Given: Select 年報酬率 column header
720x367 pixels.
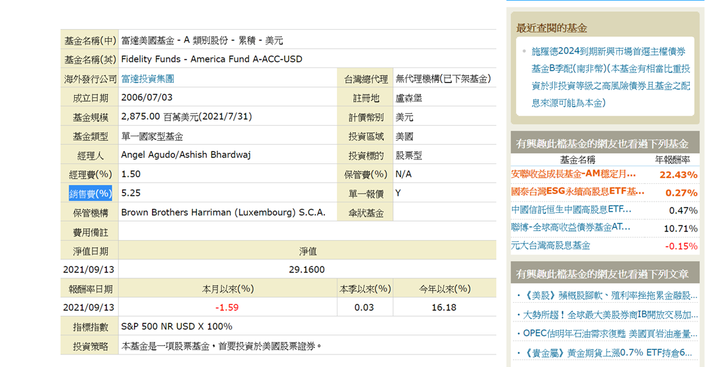Looking at the screenshot, I should point(672,159).
